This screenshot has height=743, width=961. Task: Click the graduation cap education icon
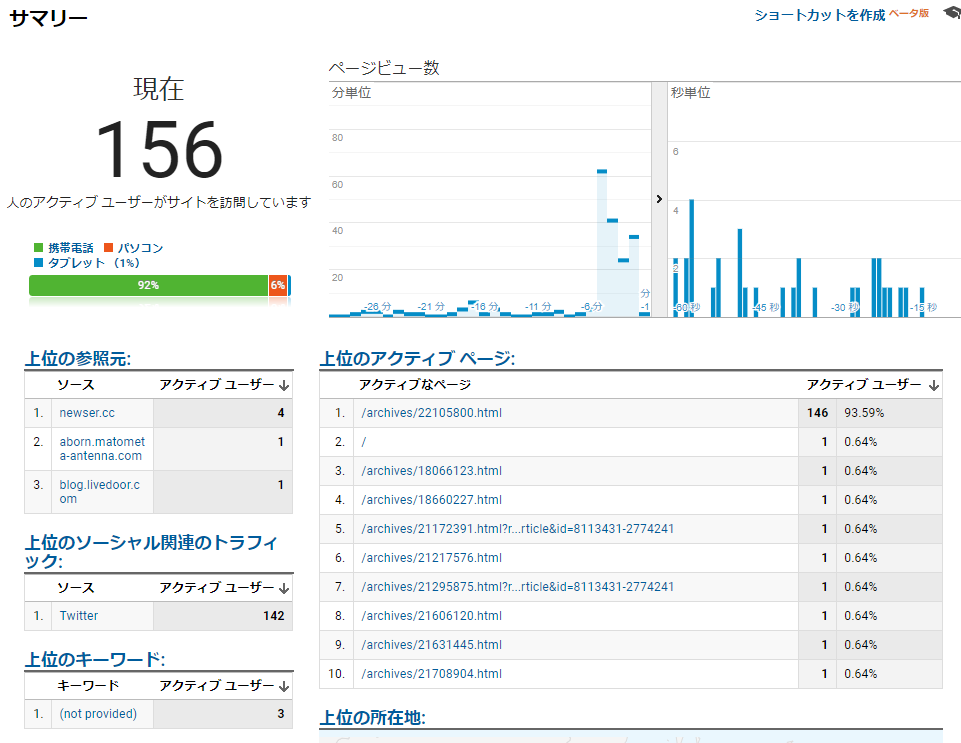(x=952, y=12)
